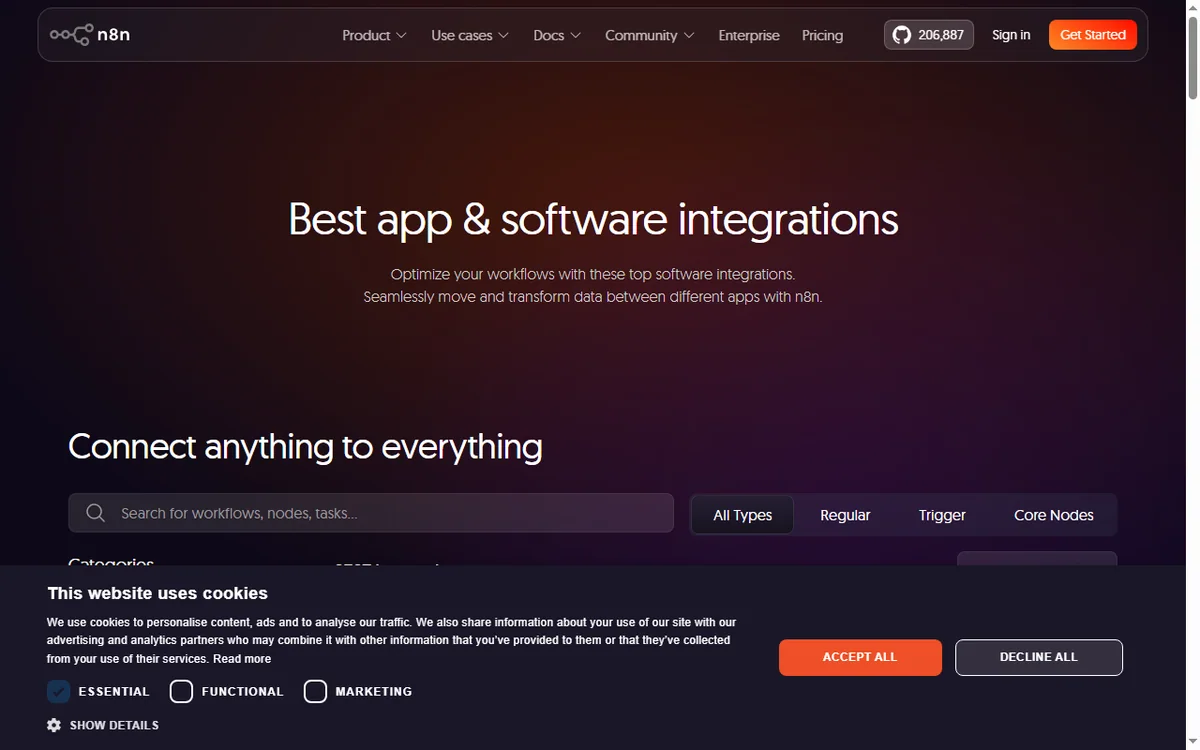
Task: Toggle the Essential cookies checkbox
Action: 58,691
